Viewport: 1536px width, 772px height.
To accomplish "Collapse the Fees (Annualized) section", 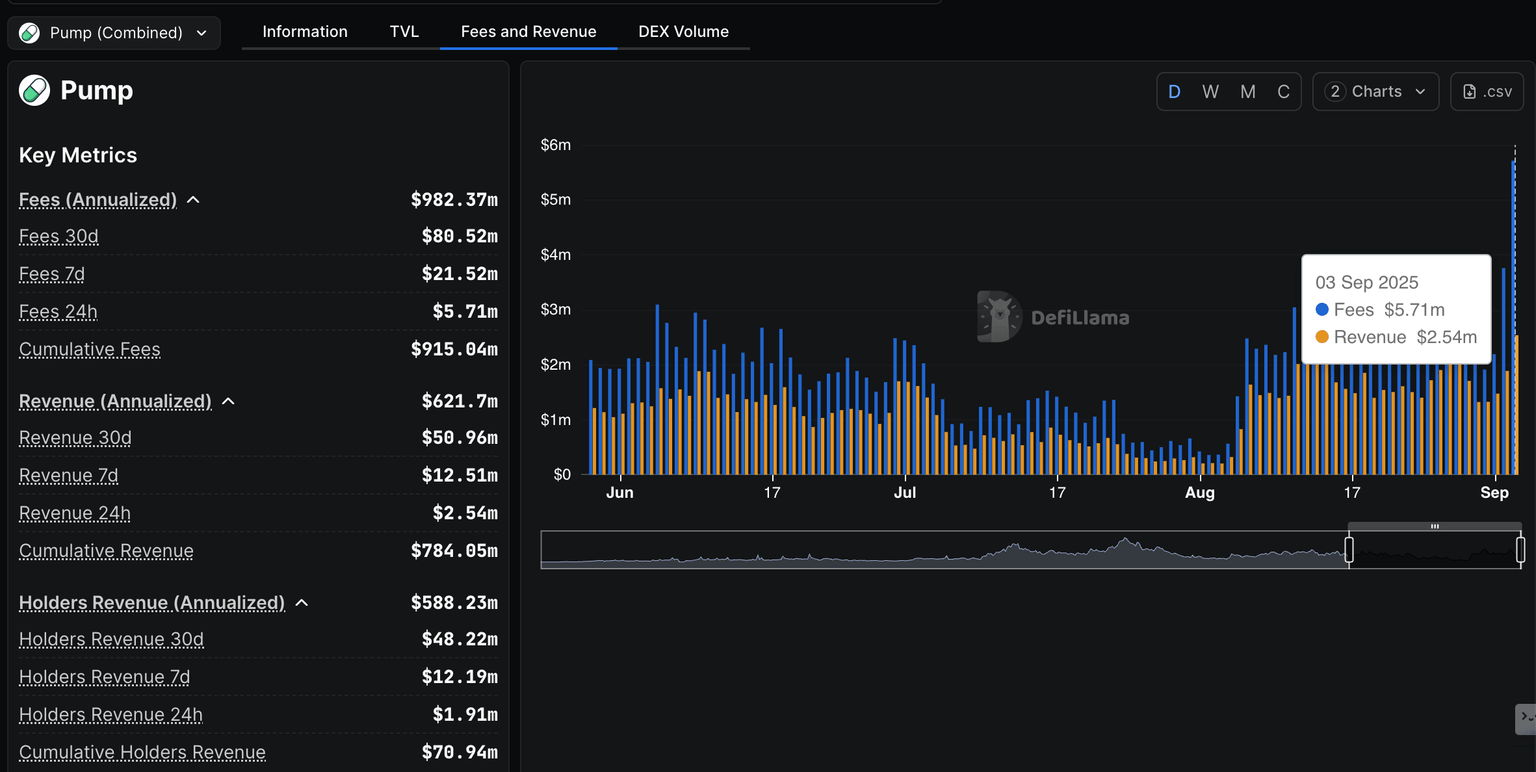I will point(193,200).
